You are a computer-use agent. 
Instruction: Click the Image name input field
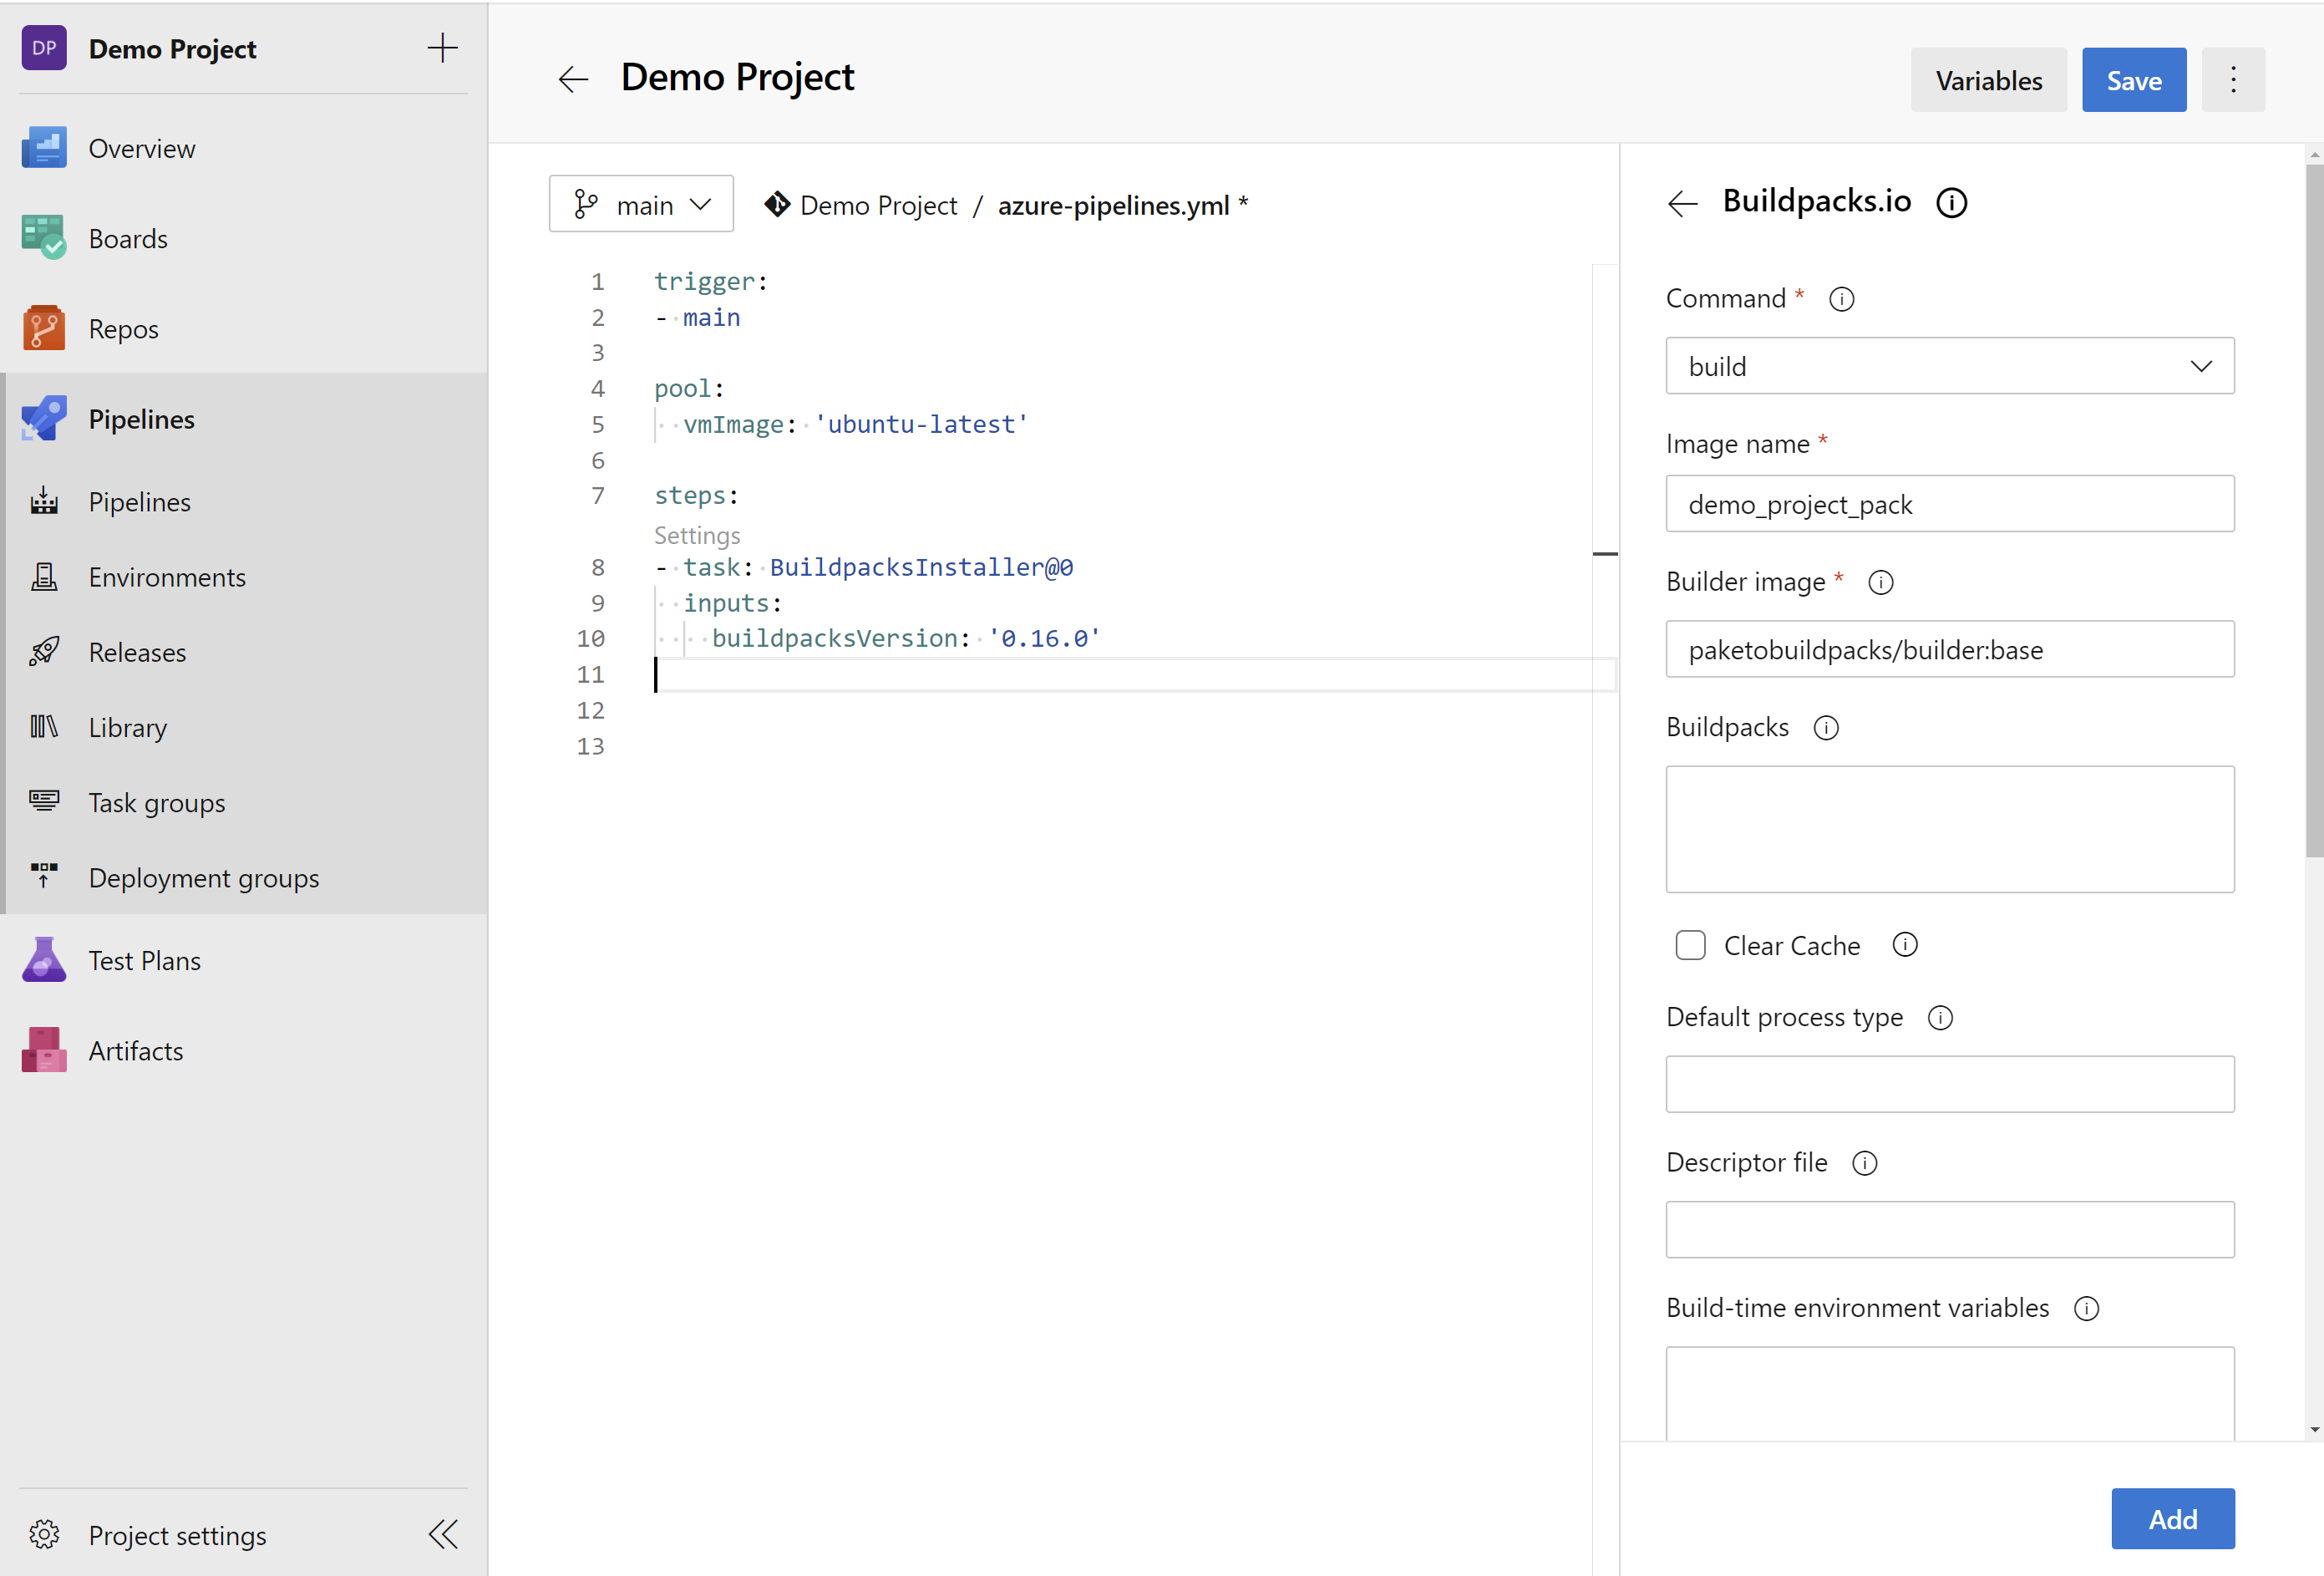click(1949, 503)
